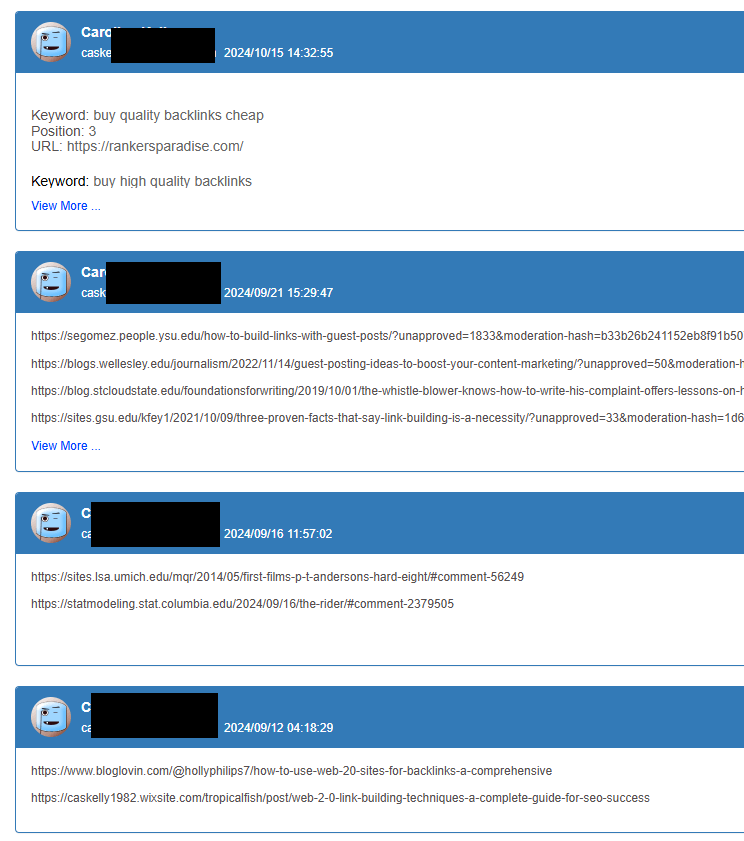Select the 'Keyword: buy quality backlinks cheap' line
Image resolution: width=744 pixels, height=841 pixels.
click(148, 115)
